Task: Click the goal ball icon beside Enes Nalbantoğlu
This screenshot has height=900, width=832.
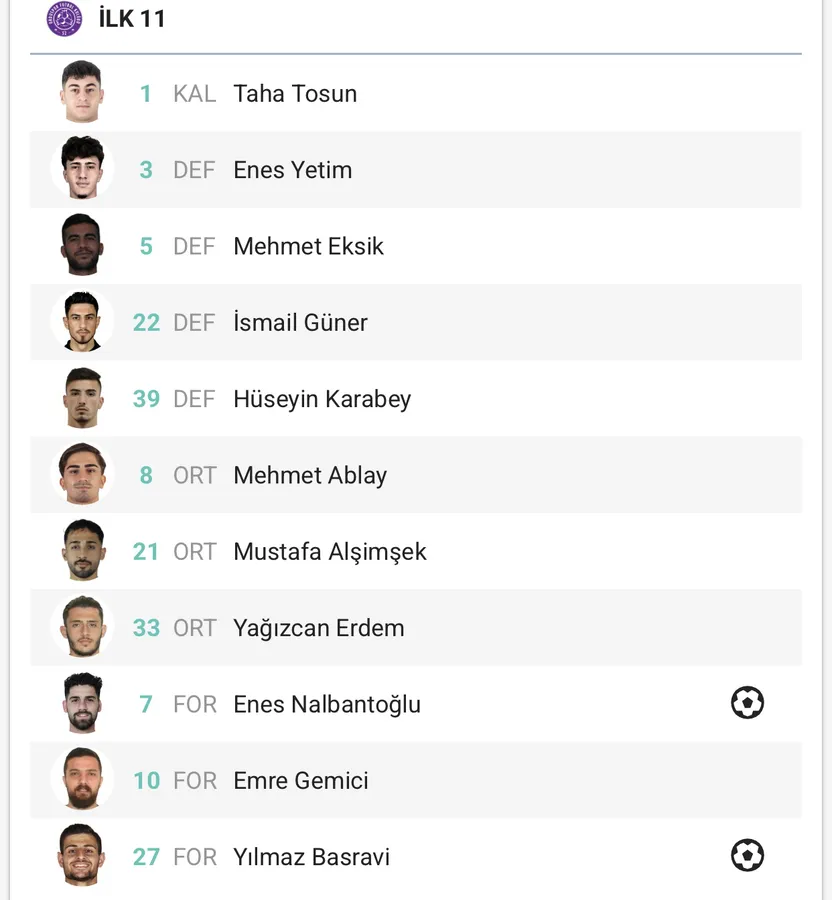Action: 747,703
